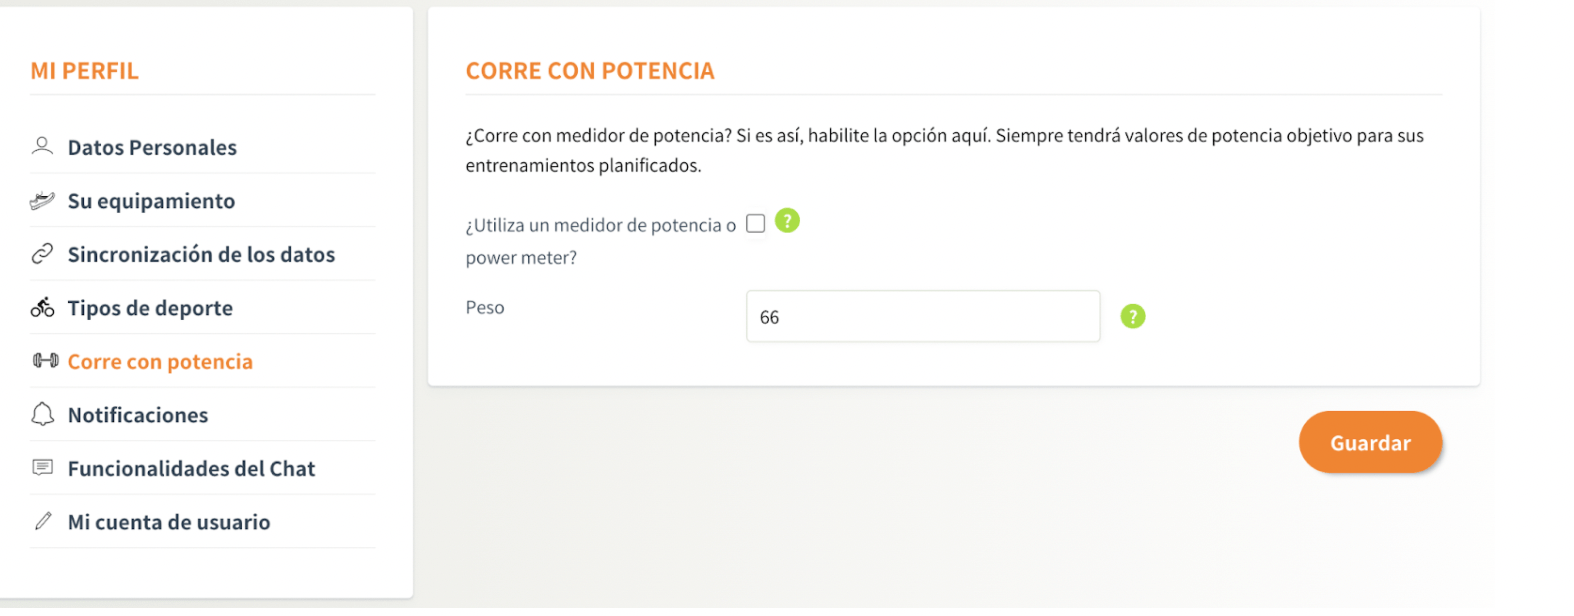Click the pencil icon beside Mi cuenta de usuario
This screenshot has height=616, width=1574.
[42, 521]
